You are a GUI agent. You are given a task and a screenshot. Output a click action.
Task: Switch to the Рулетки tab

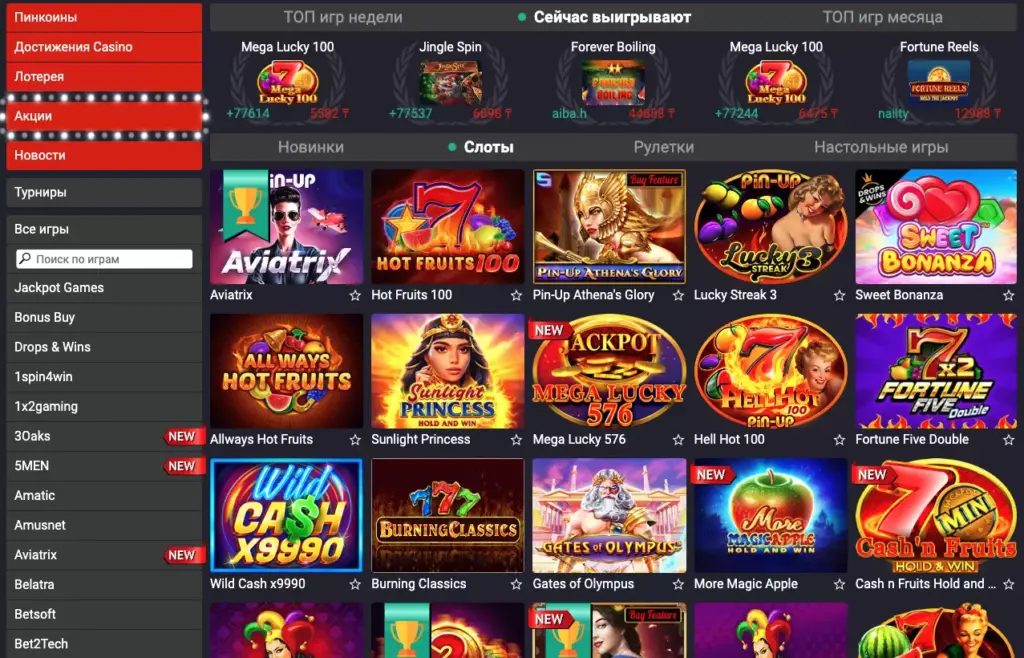pyautogui.click(x=664, y=148)
